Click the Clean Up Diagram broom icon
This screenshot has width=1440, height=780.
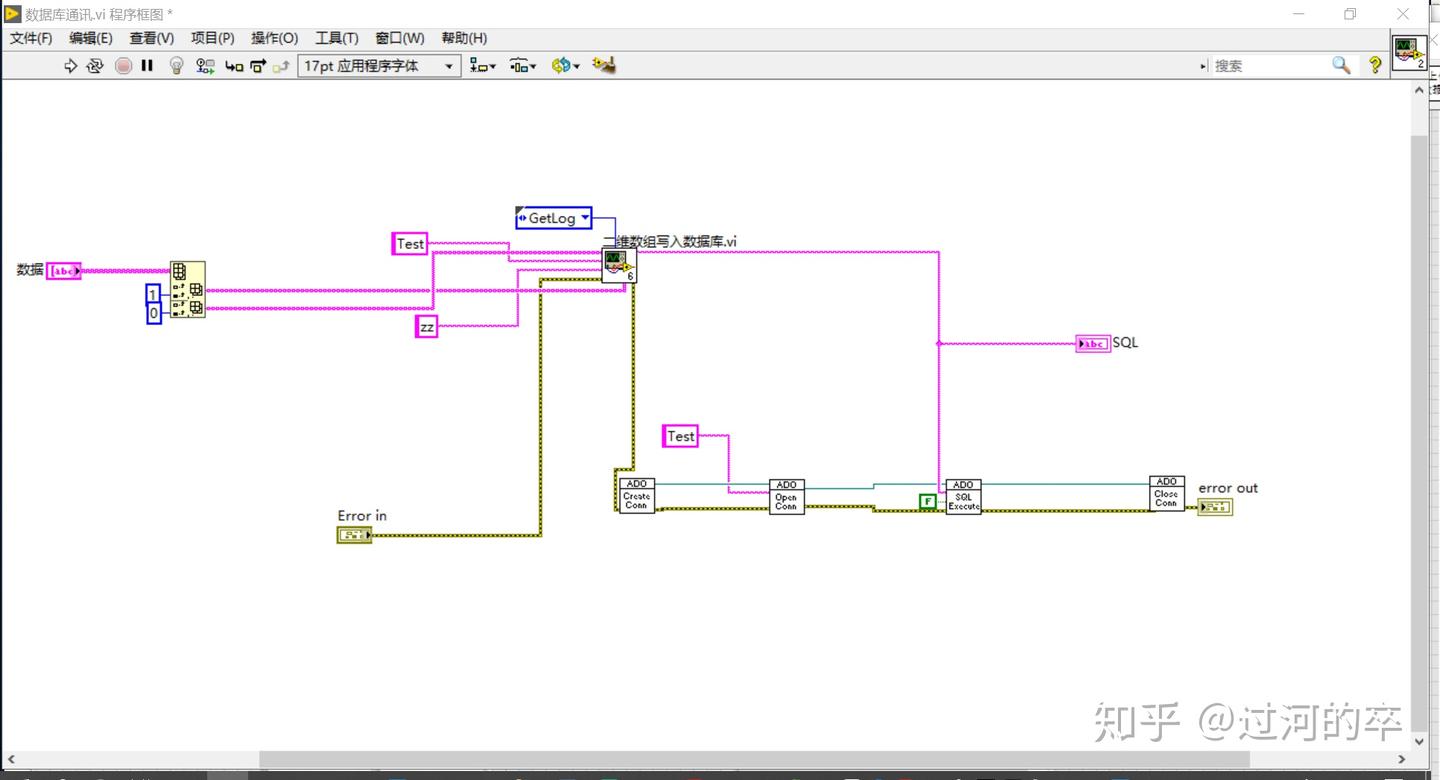click(601, 65)
